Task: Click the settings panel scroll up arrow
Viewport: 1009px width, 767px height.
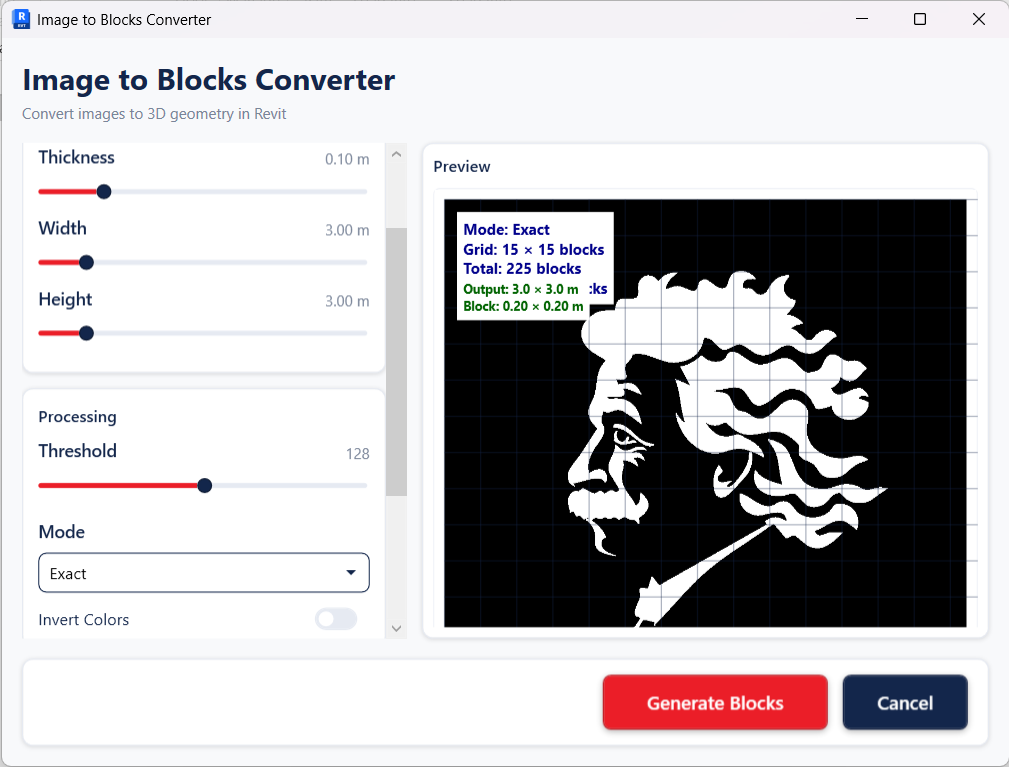Action: [x=396, y=154]
